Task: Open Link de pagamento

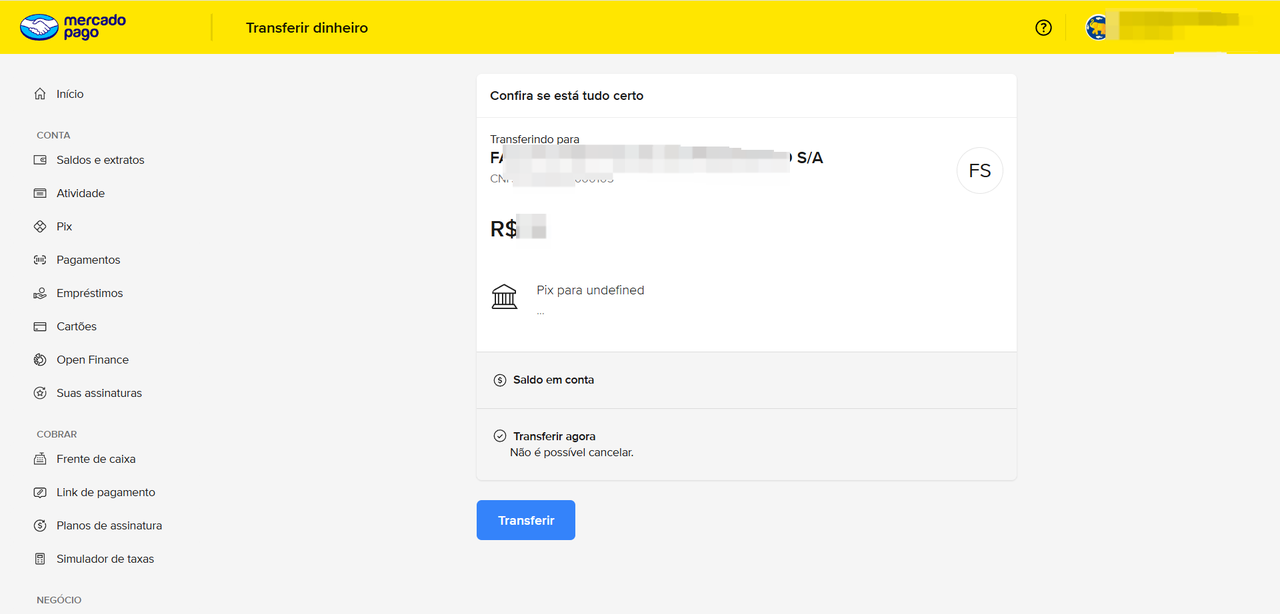Action: 105,492
